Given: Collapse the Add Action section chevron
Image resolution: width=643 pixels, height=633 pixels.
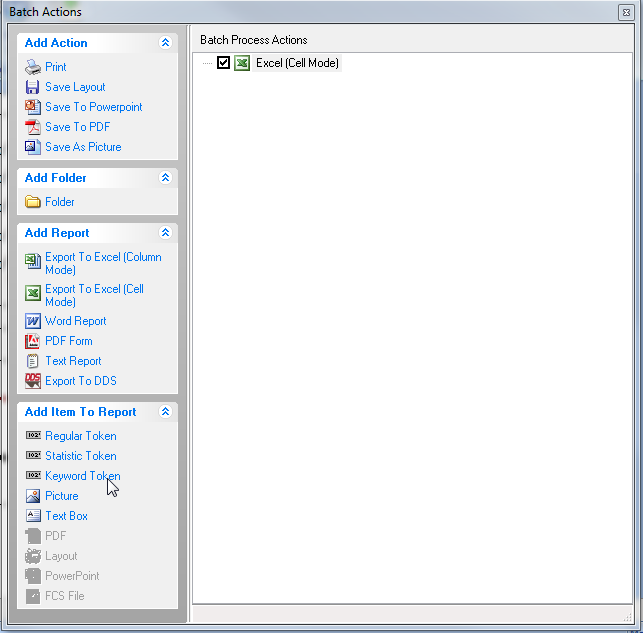Looking at the screenshot, I should coord(165,42).
